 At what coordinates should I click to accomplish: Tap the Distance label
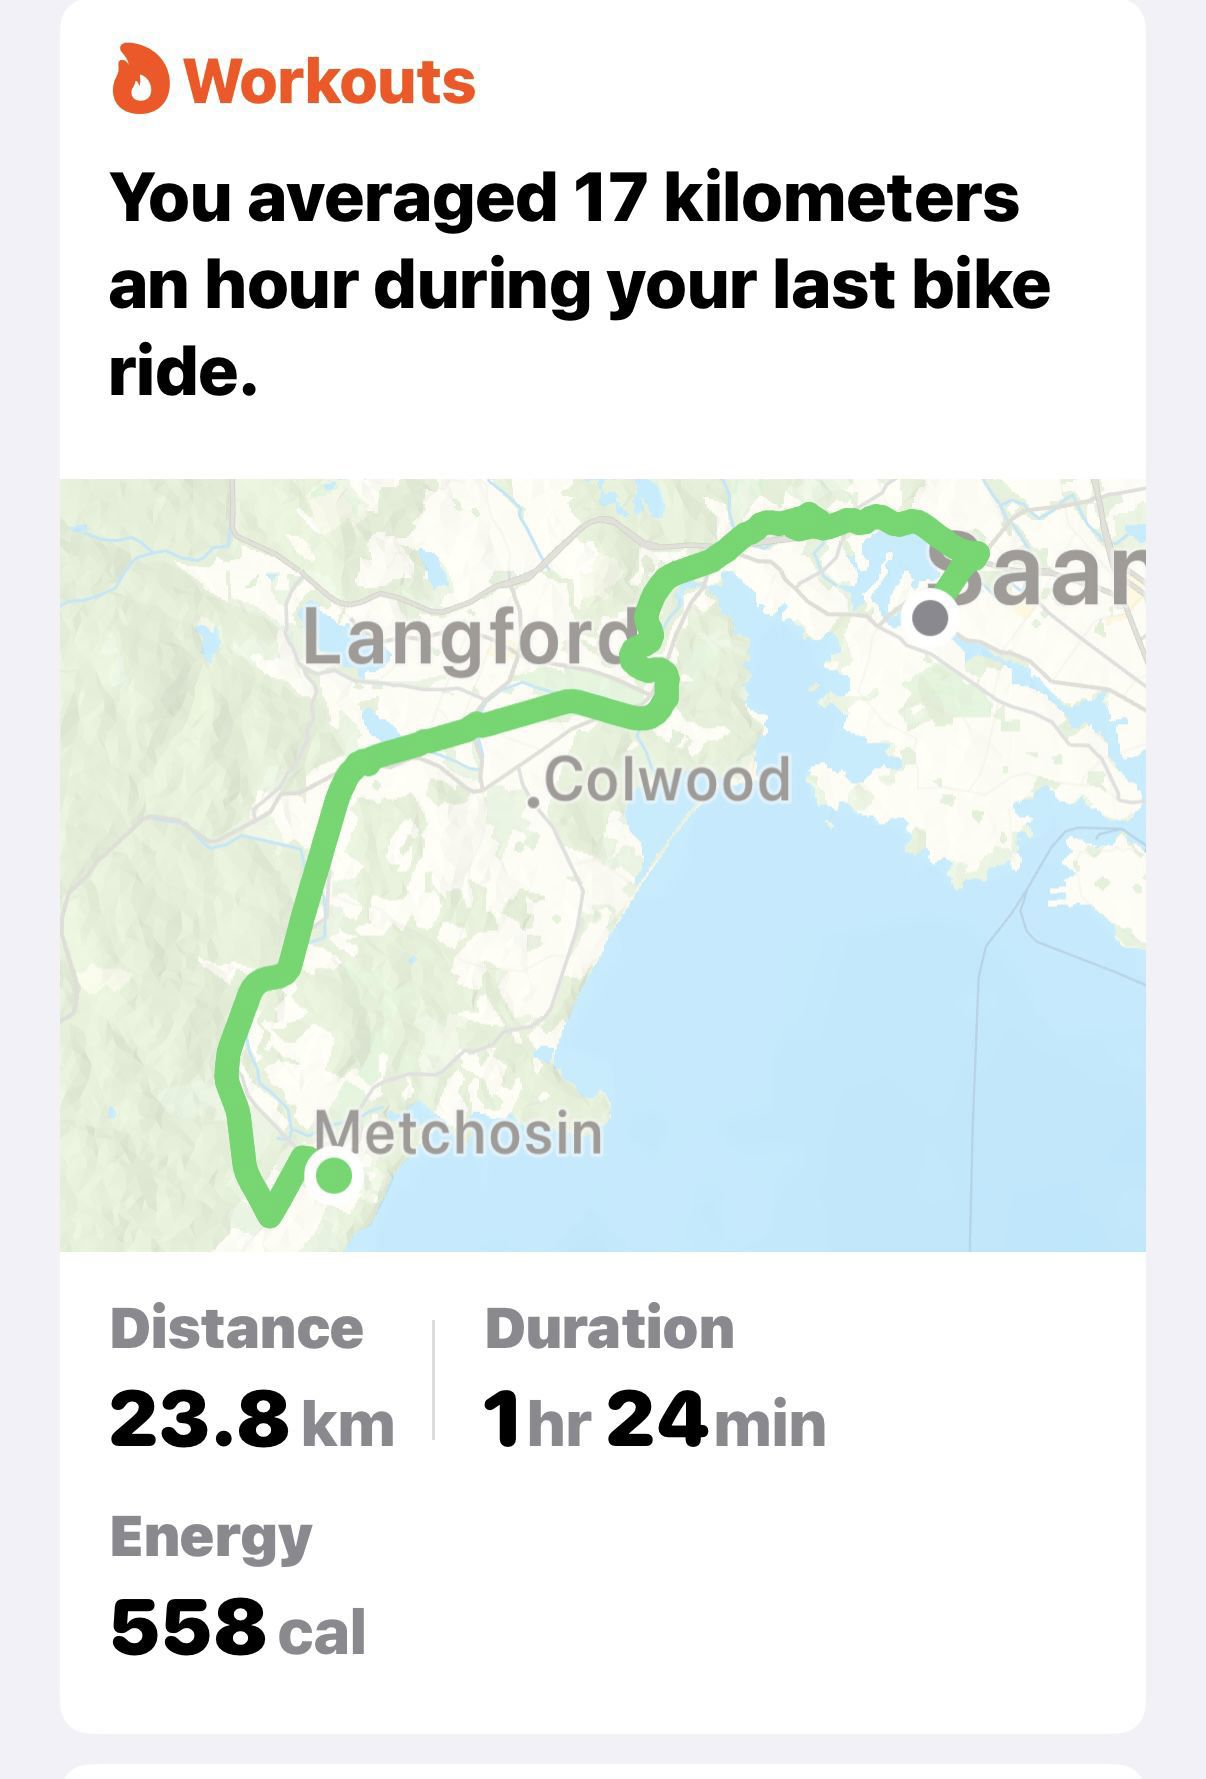pyautogui.click(x=237, y=1329)
